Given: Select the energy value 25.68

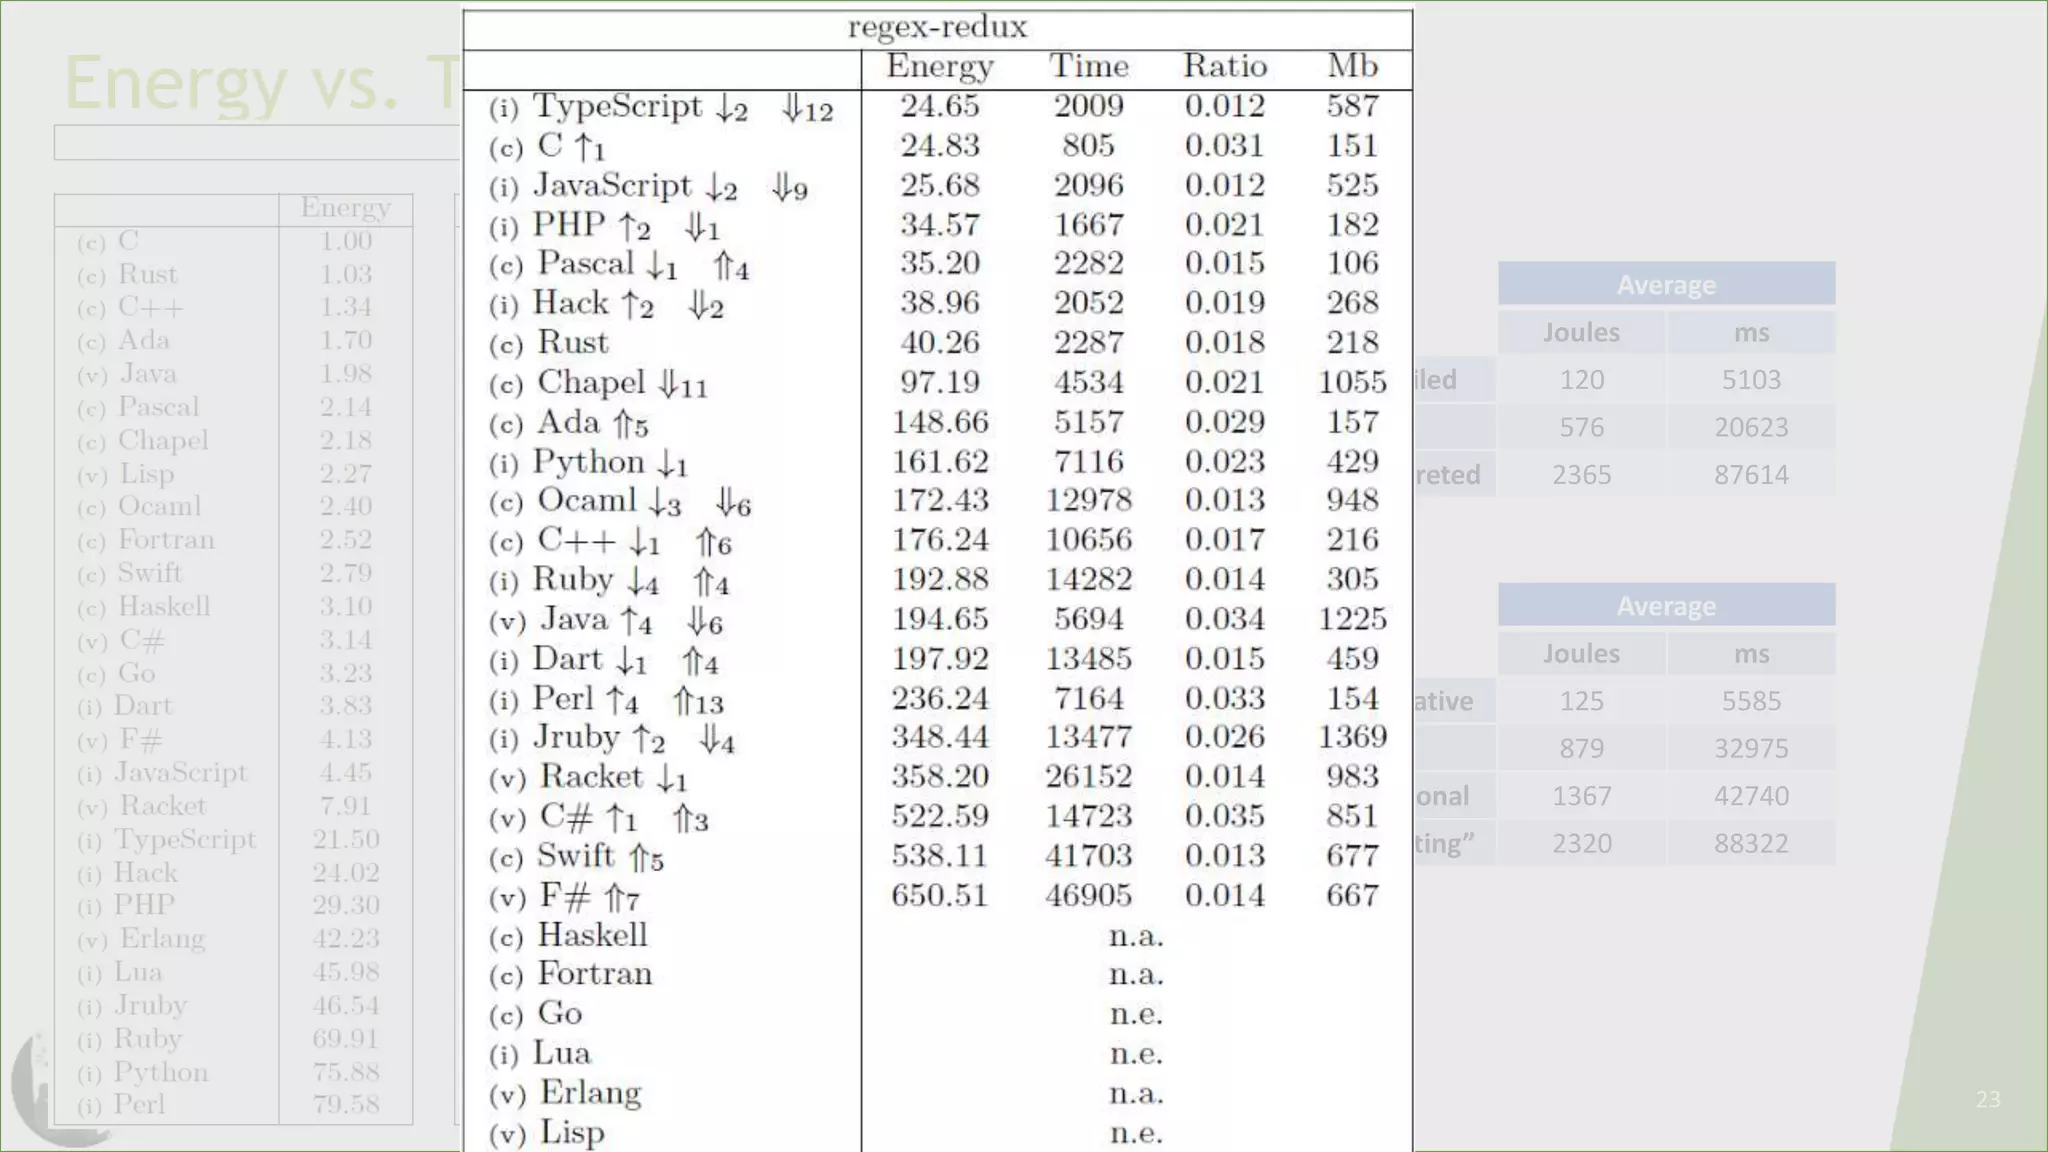Looking at the screenshot, I should (x=939, y=185).
